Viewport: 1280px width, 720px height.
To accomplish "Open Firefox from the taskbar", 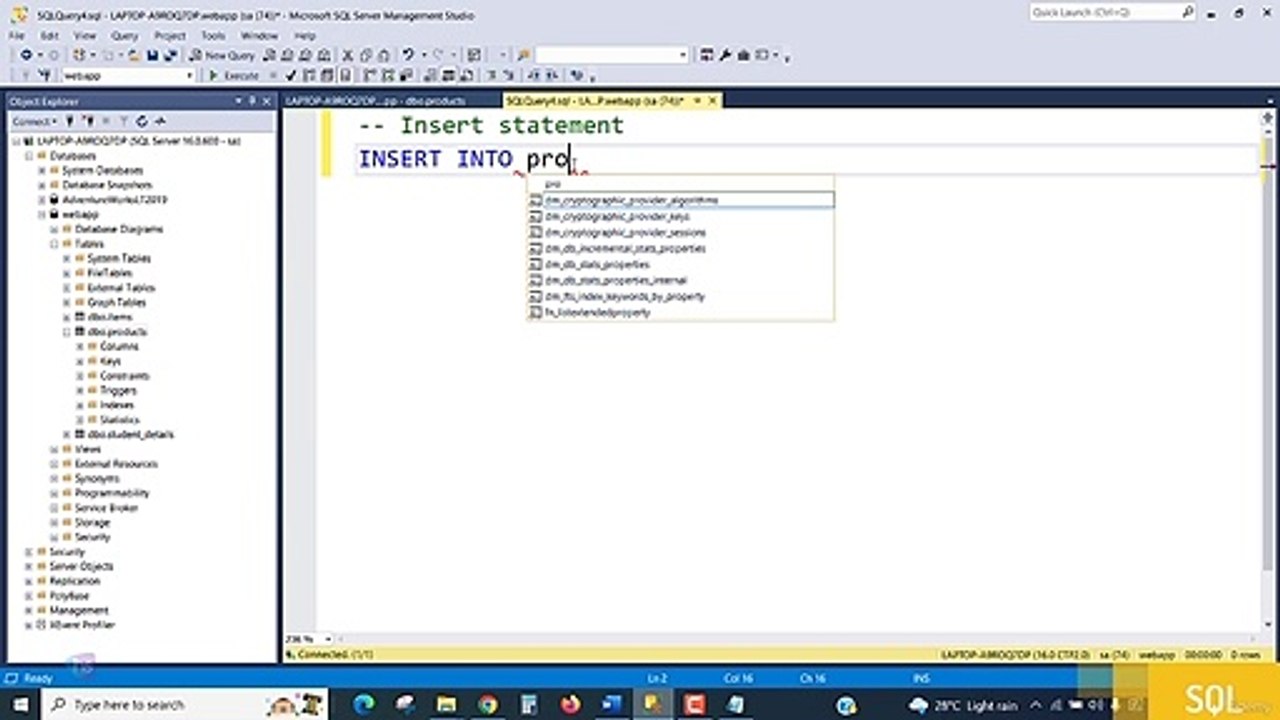I will (x=570, y=704).
